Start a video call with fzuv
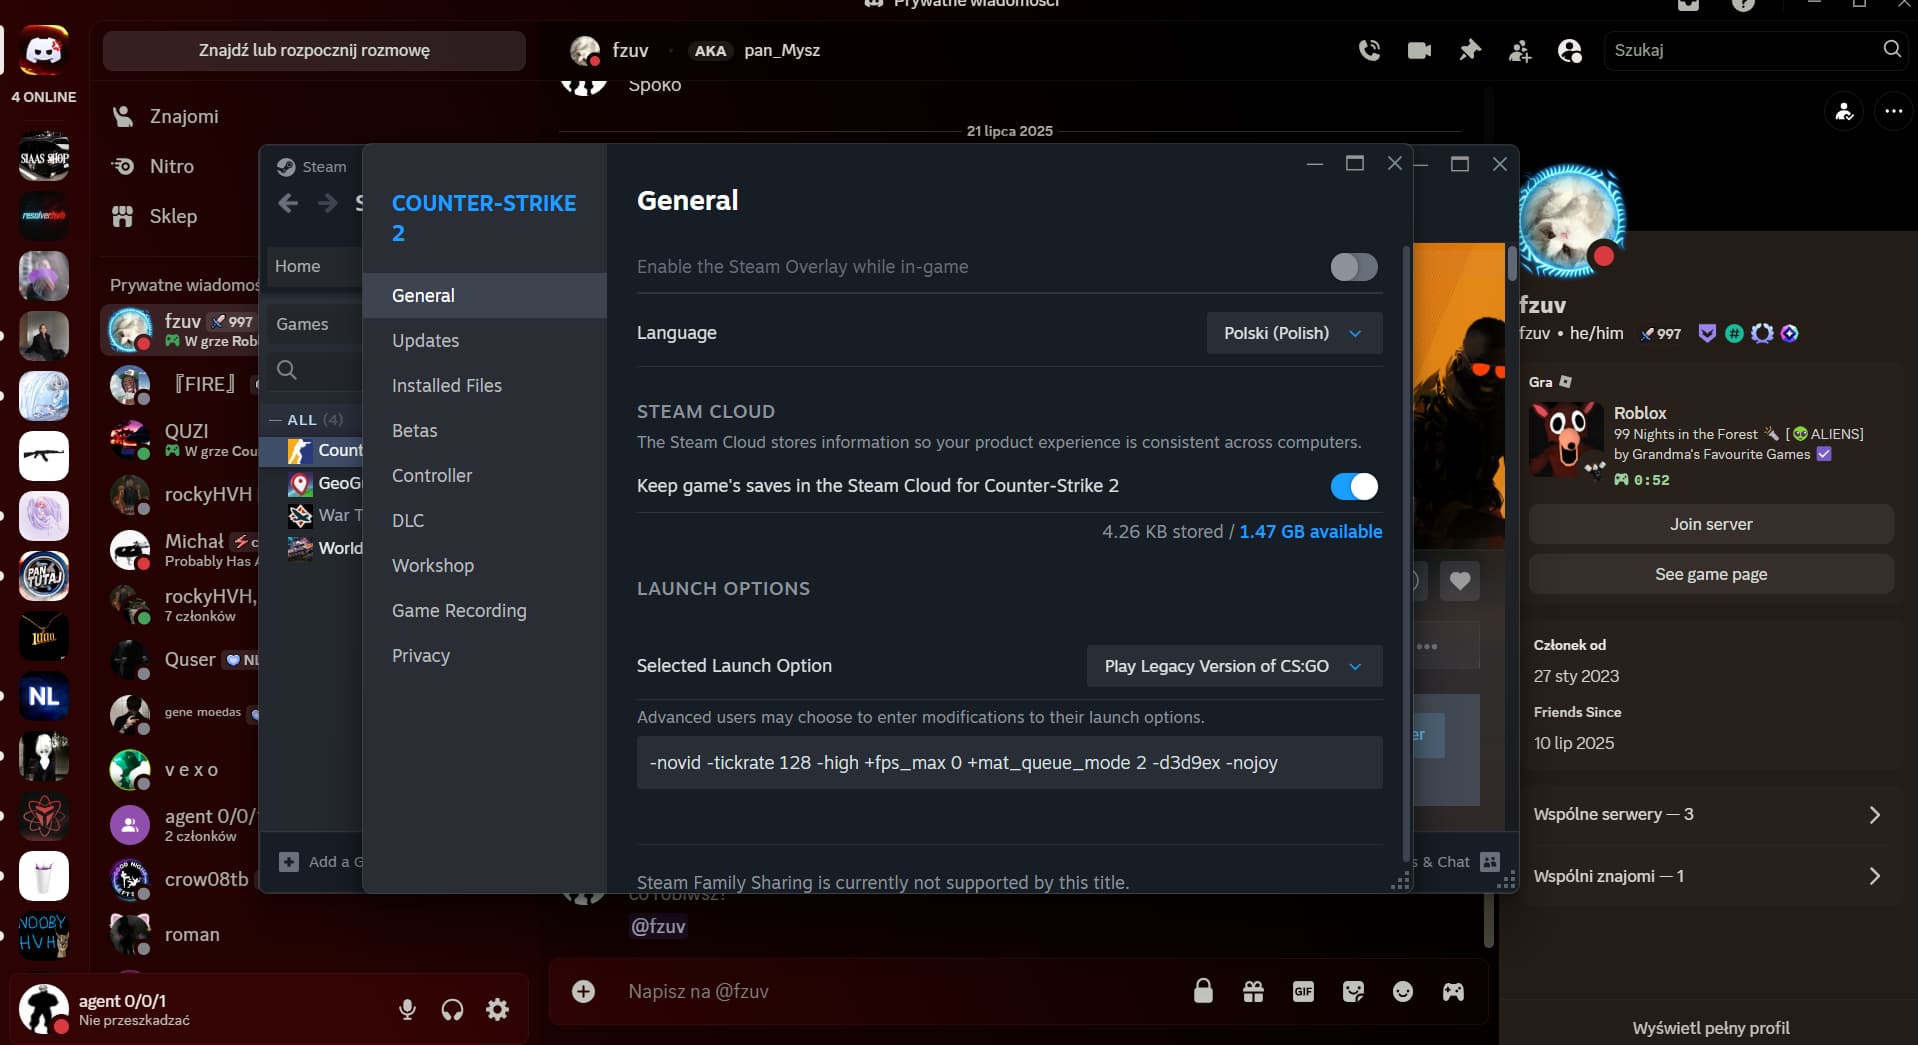The image size is (1918, 1045). point(1419,50)
